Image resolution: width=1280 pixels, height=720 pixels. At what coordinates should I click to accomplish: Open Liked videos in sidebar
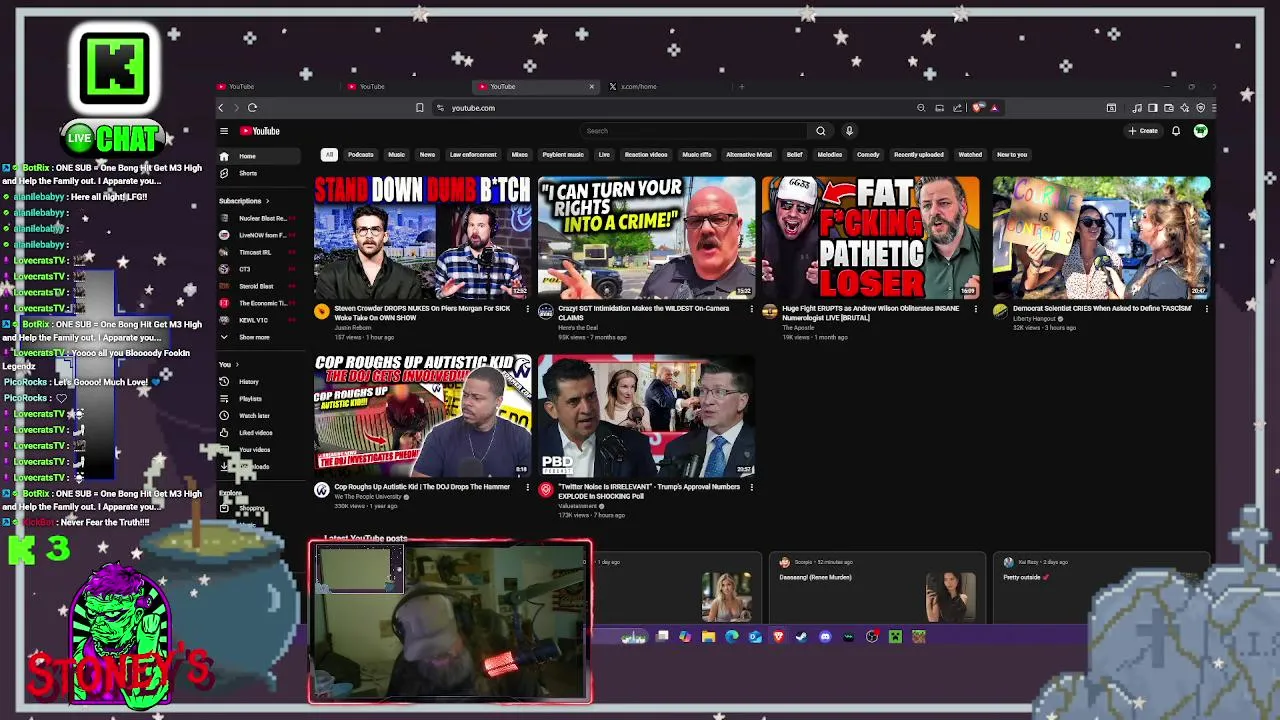[x=258, y=433]
